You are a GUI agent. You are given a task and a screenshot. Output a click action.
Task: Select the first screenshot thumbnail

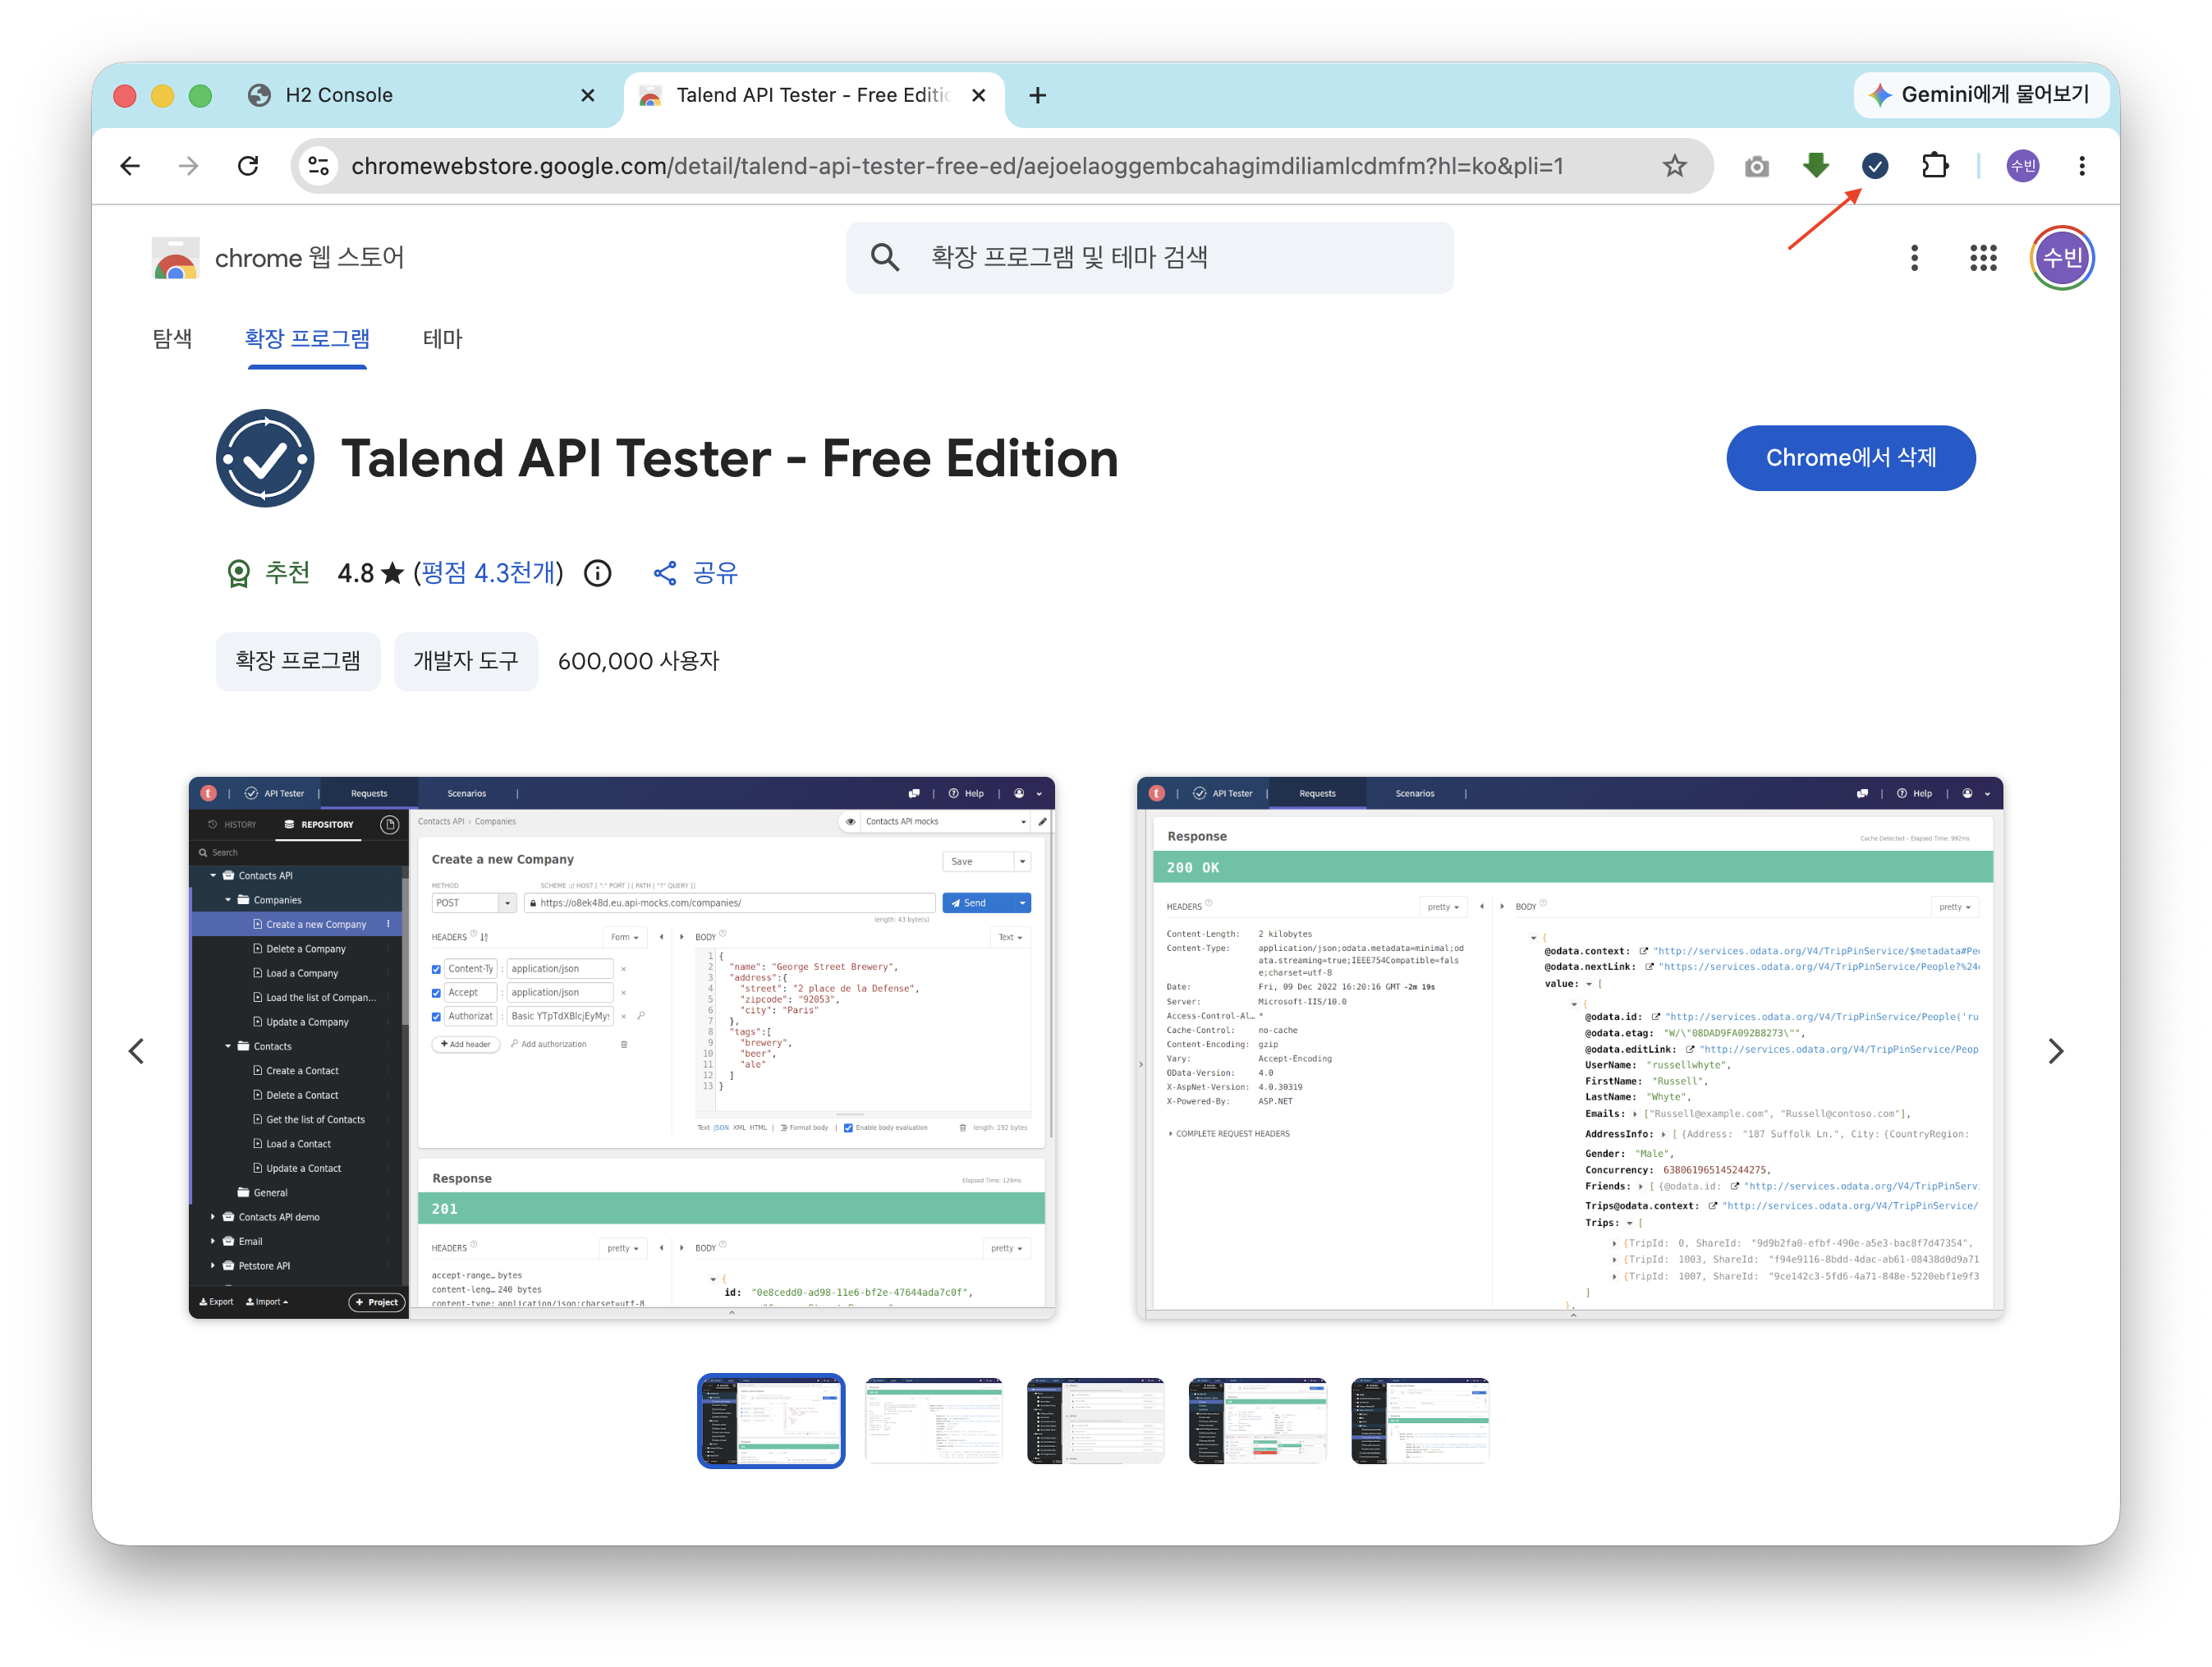(771, 1420)
